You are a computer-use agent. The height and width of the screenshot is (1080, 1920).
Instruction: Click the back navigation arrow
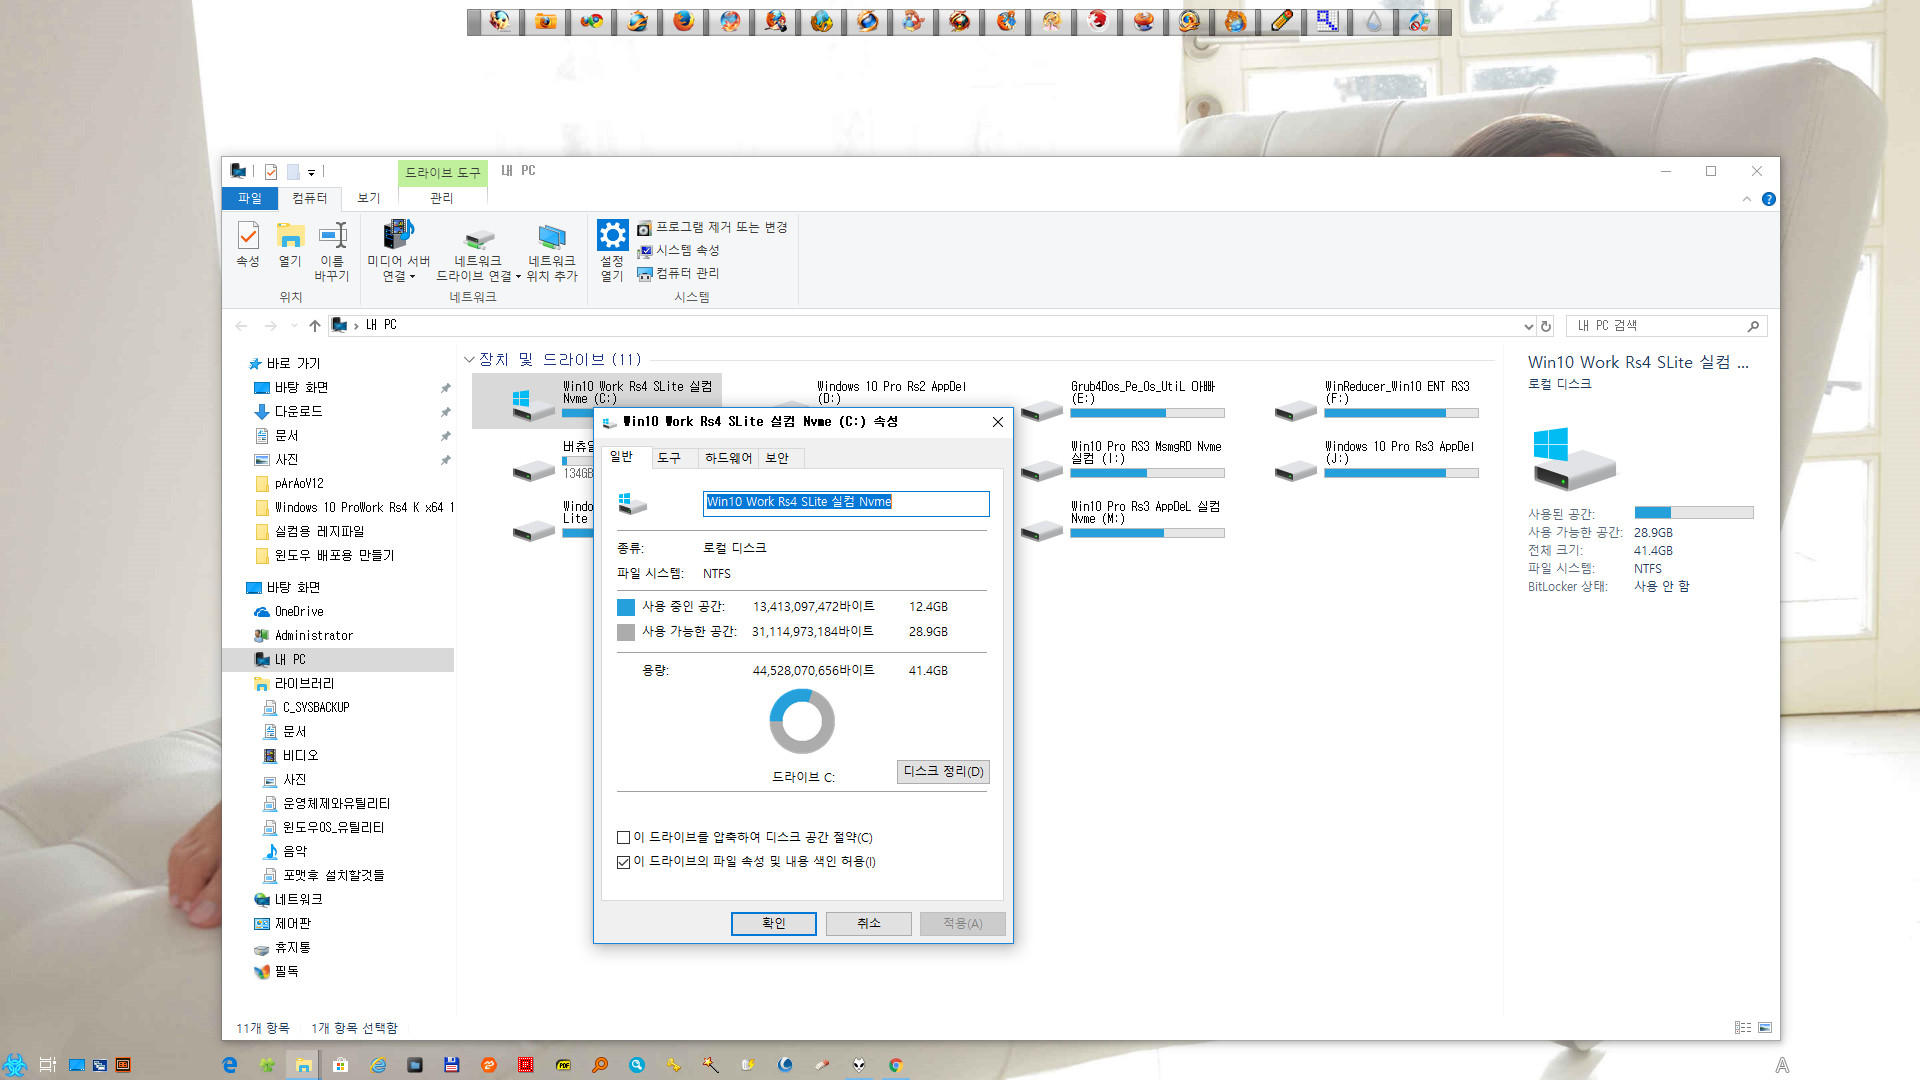coord(241,326)
